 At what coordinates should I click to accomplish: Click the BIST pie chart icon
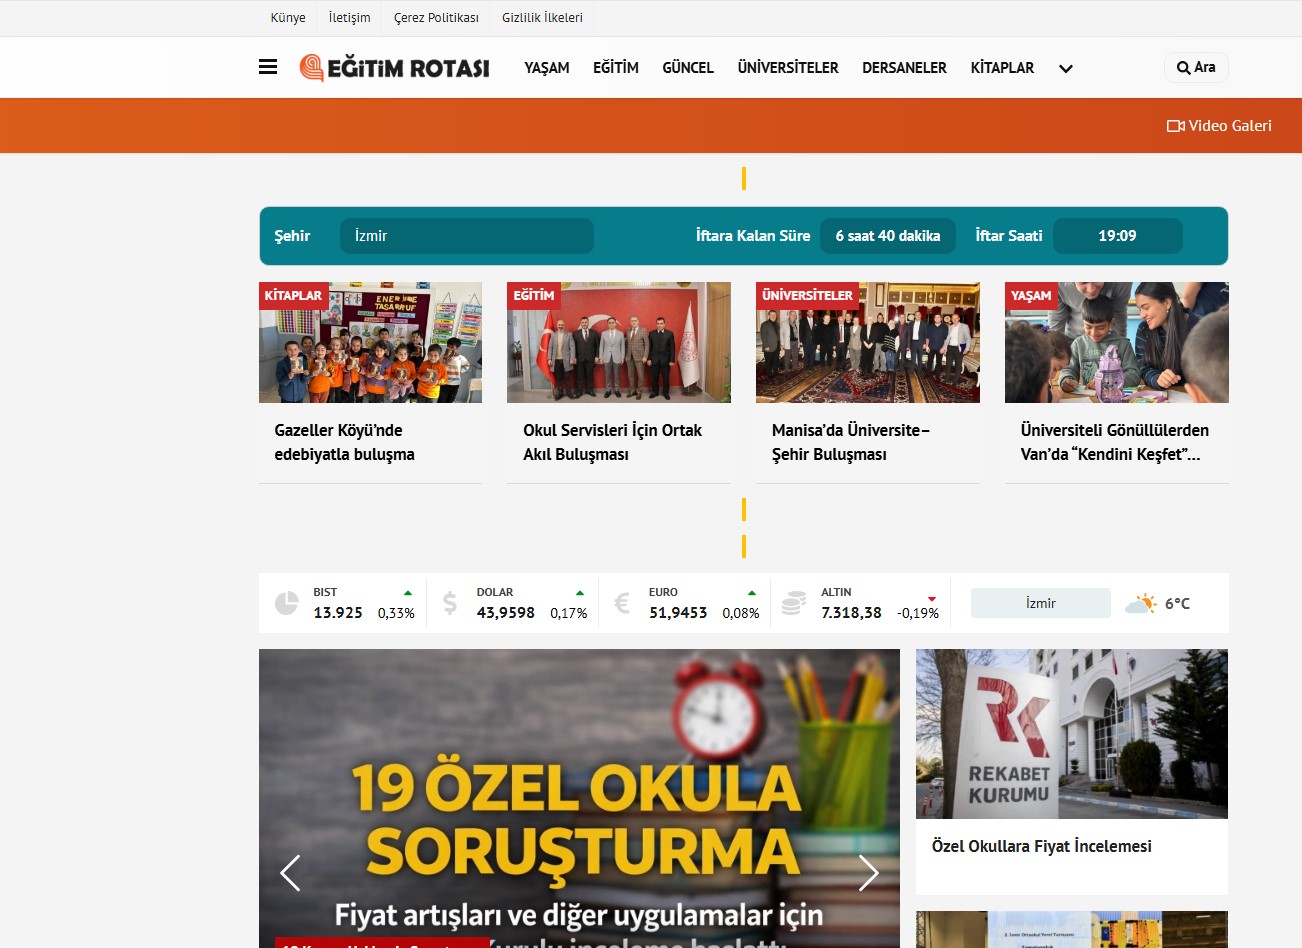287,603
